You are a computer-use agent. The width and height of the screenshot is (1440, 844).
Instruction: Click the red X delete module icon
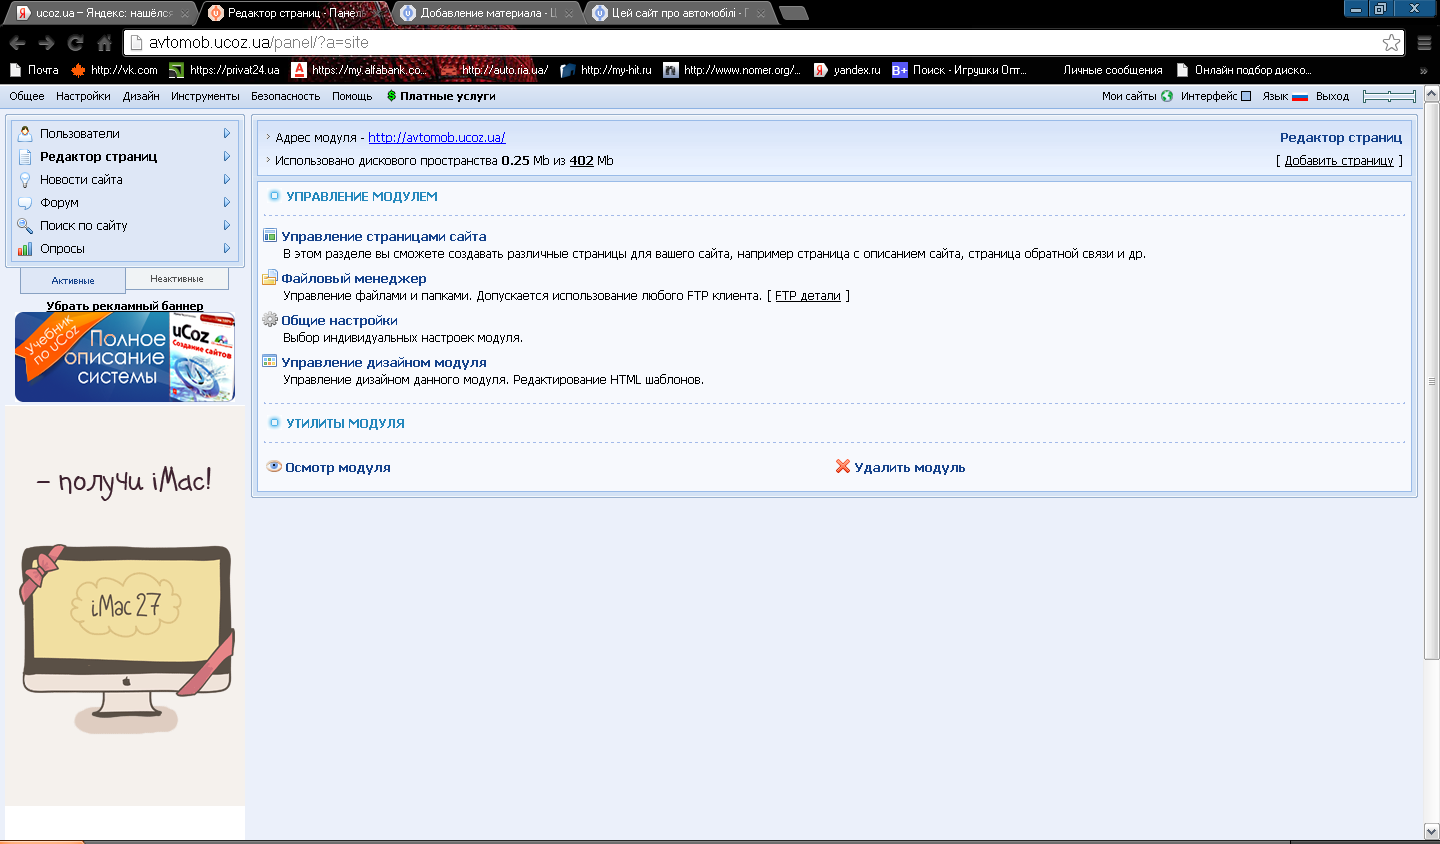843,466
